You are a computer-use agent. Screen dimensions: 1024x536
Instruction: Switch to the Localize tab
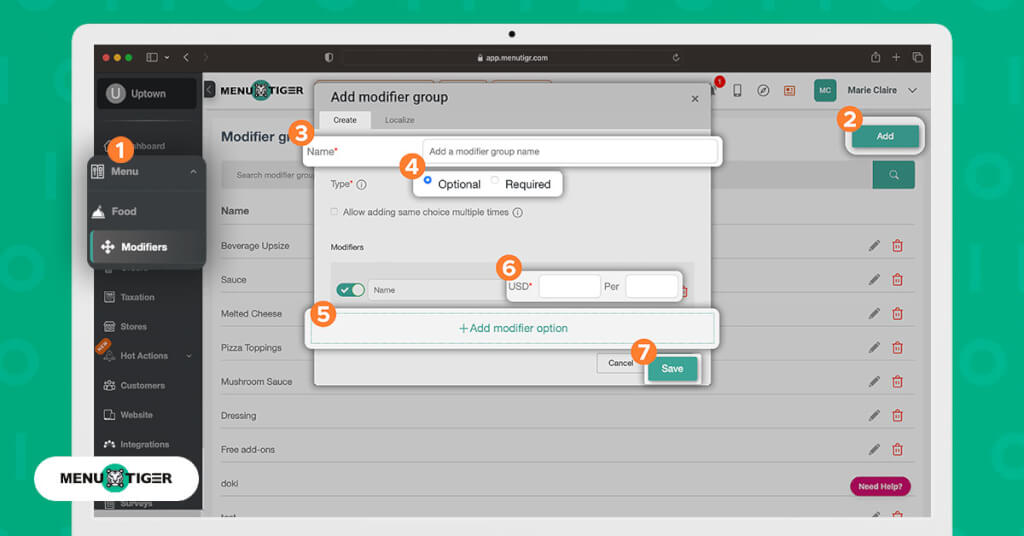[400, 120]
